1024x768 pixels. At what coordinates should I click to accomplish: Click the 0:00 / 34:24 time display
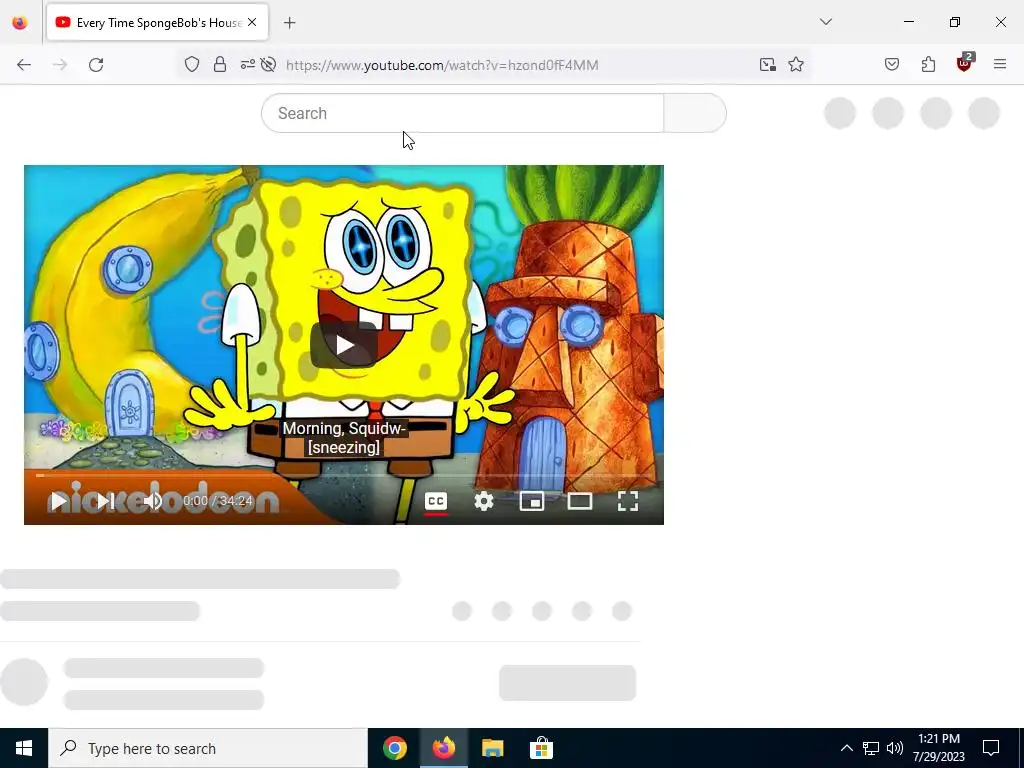[x=217, y=501]
